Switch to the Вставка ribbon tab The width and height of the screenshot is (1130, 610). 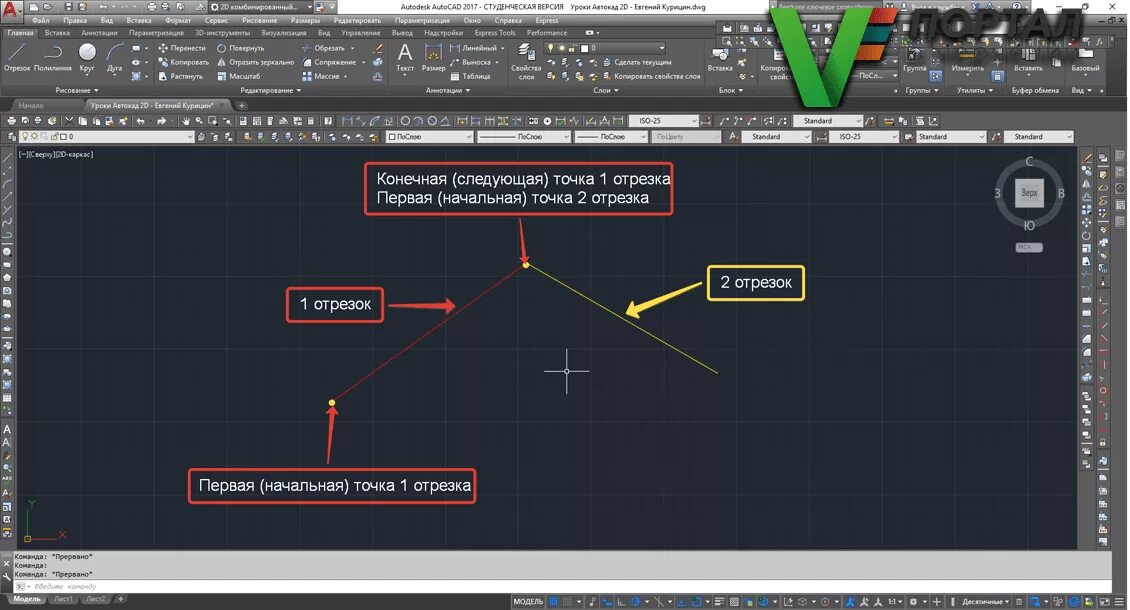[x=57, y=32]
